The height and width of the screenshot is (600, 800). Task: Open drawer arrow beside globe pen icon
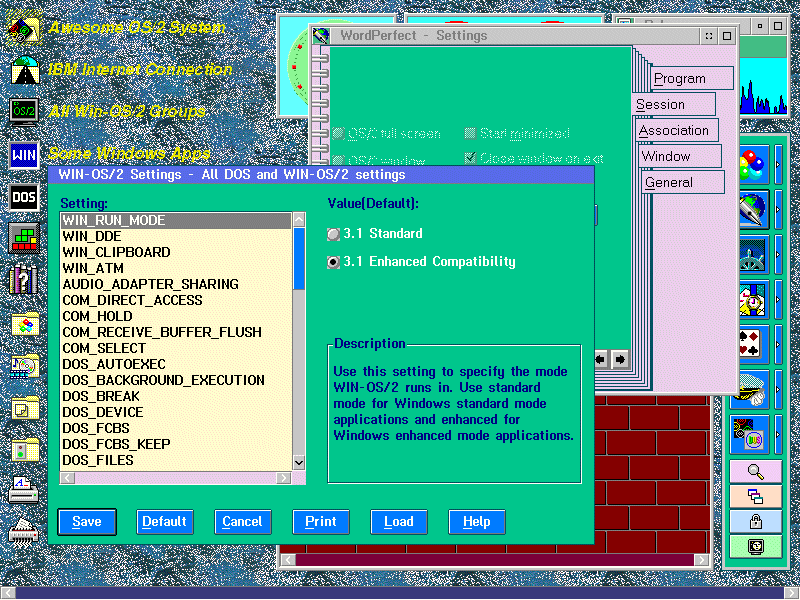[x=778, y=209]
